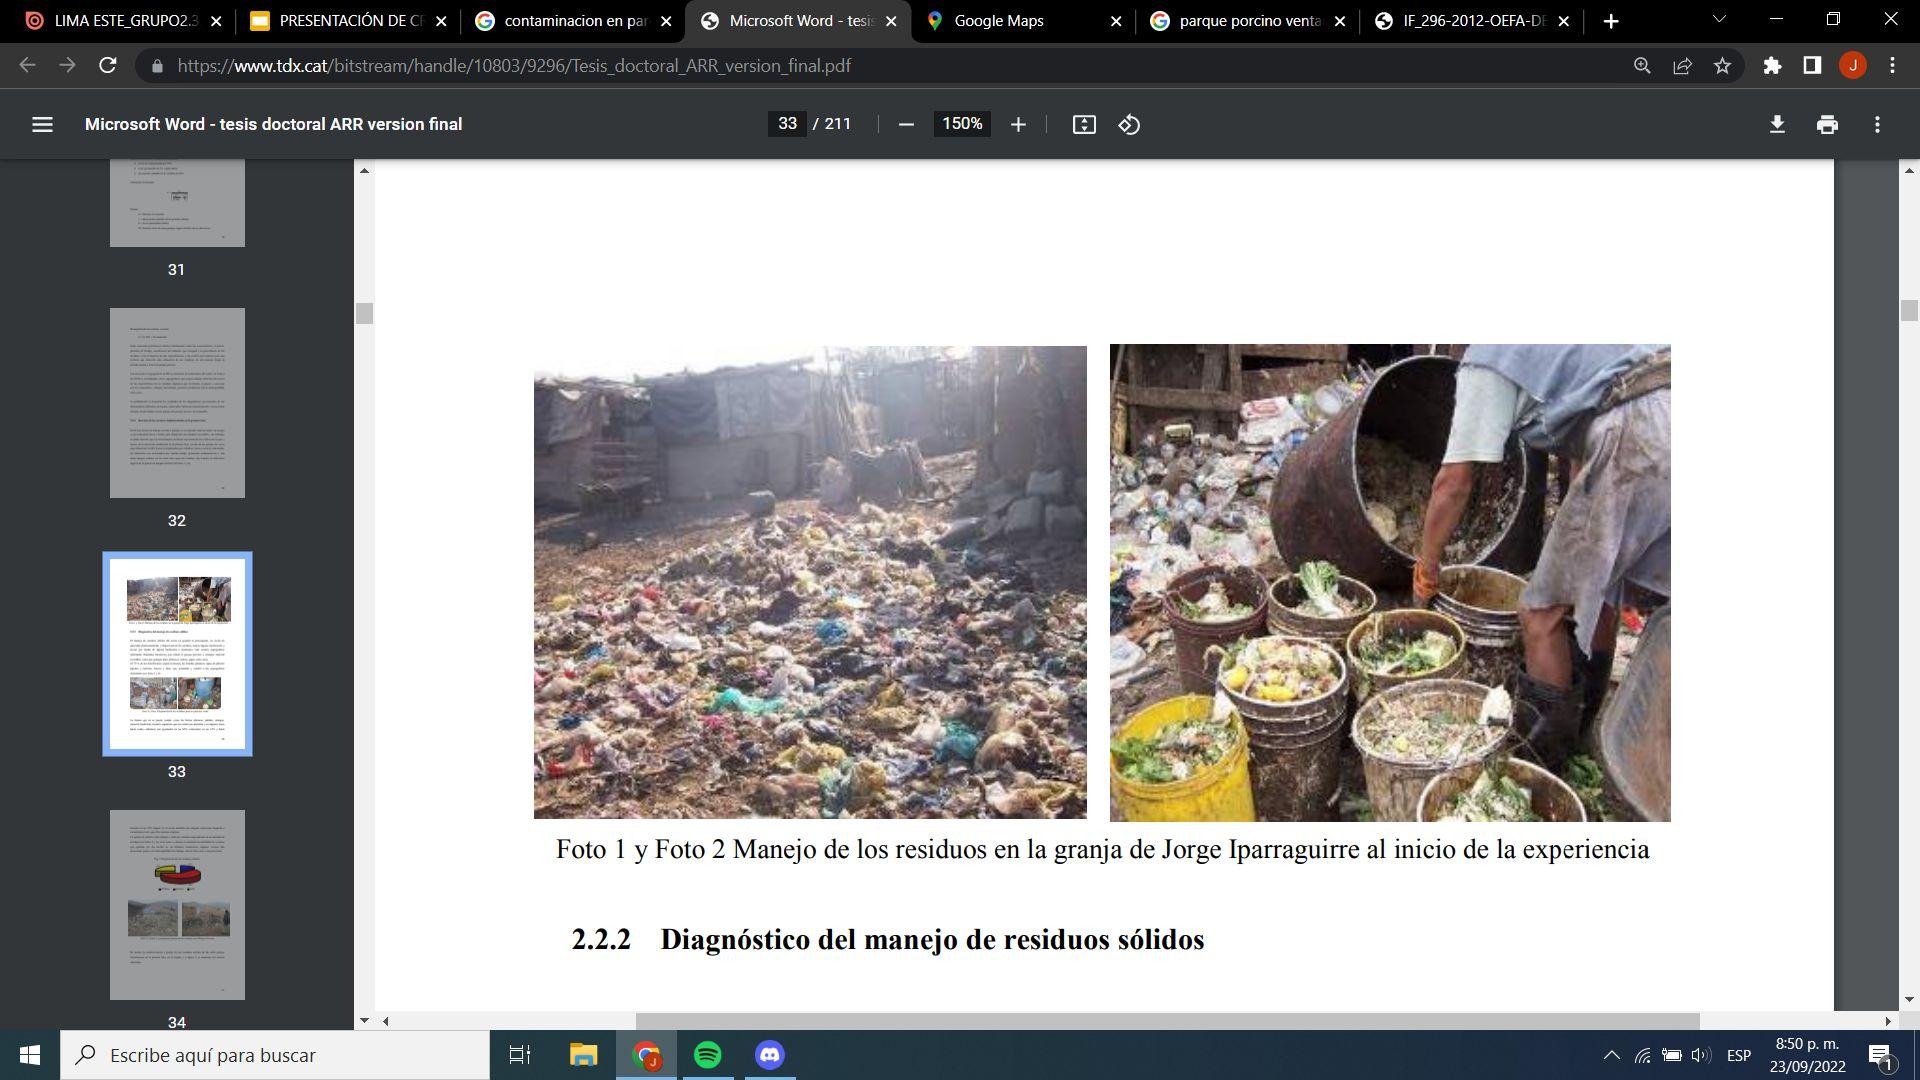
Task: Click the zoom in plus button
Action: (x=1018, y=124)
